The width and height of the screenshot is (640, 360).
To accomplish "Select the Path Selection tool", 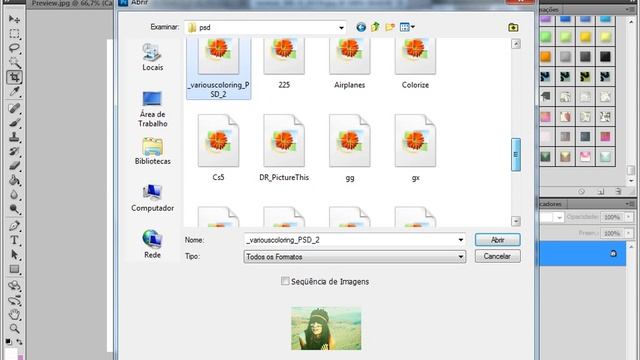I will 14,255.
